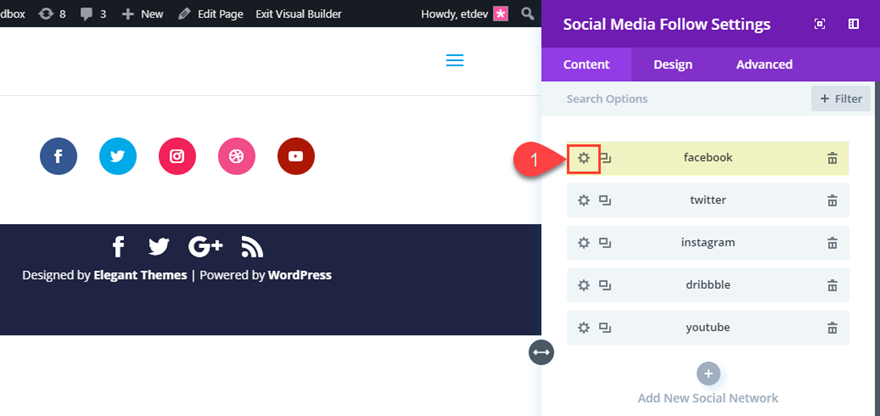Click the admin bar search magnifier
The image size is (880, 416).
[x=528, y=13]
